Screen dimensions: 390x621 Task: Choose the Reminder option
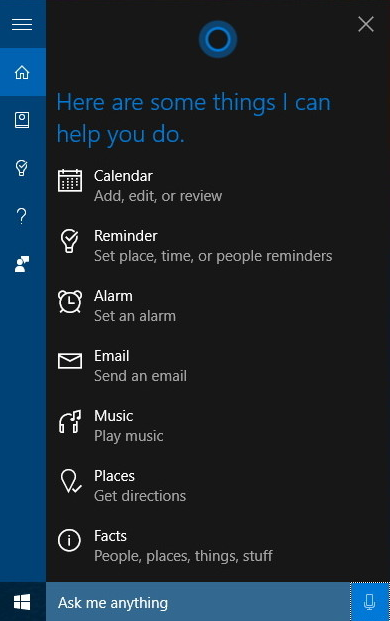218,246
